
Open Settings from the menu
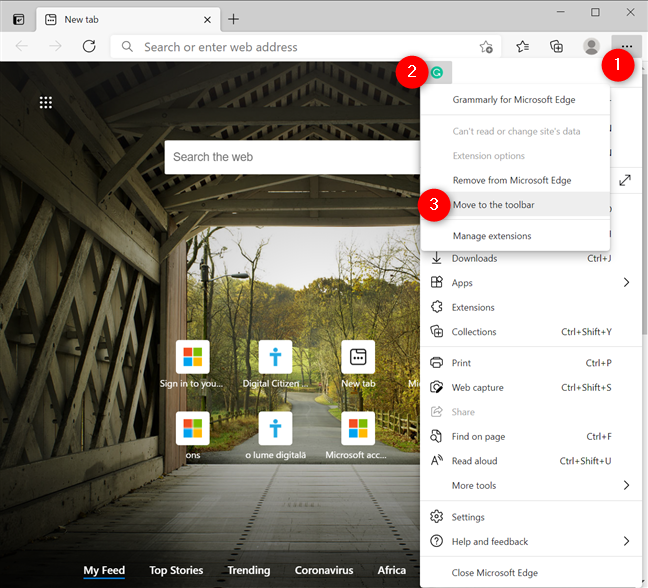[x=531, y=517]
